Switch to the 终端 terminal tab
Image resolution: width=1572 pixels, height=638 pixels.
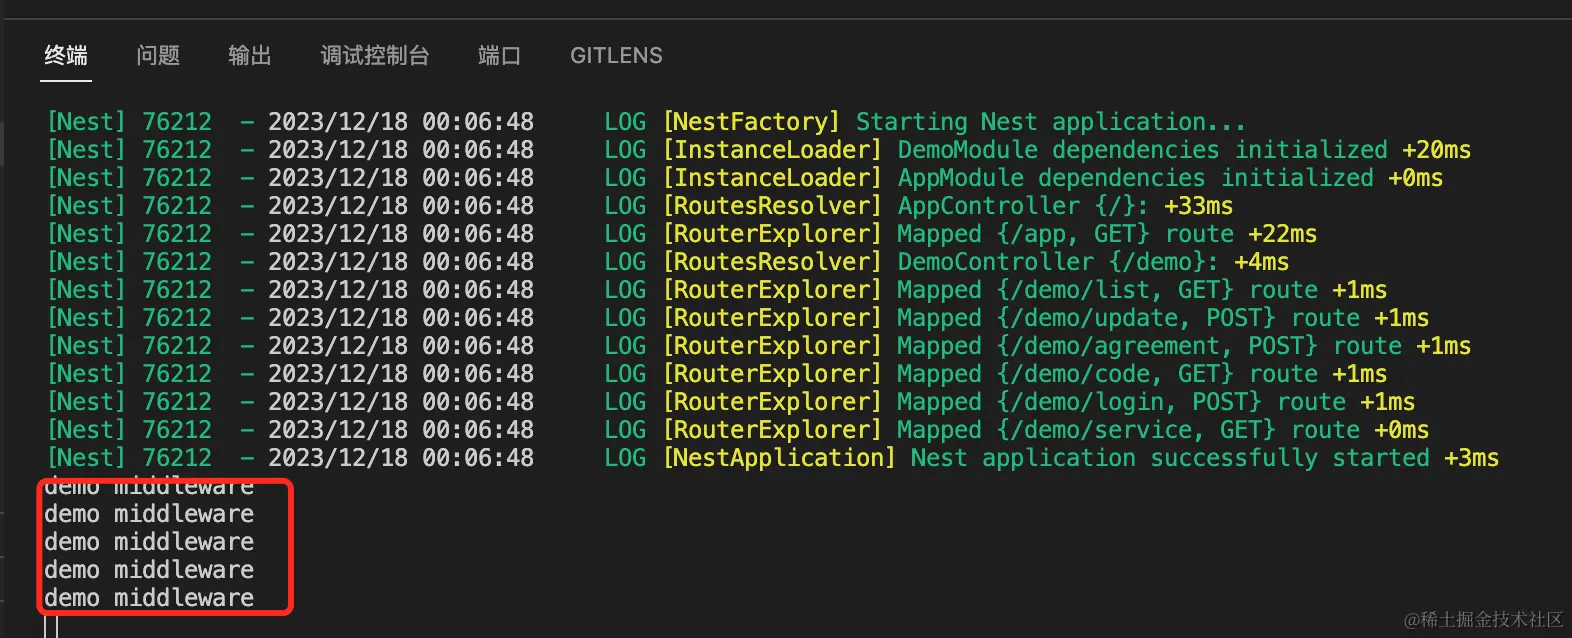(x=66, y=56)
